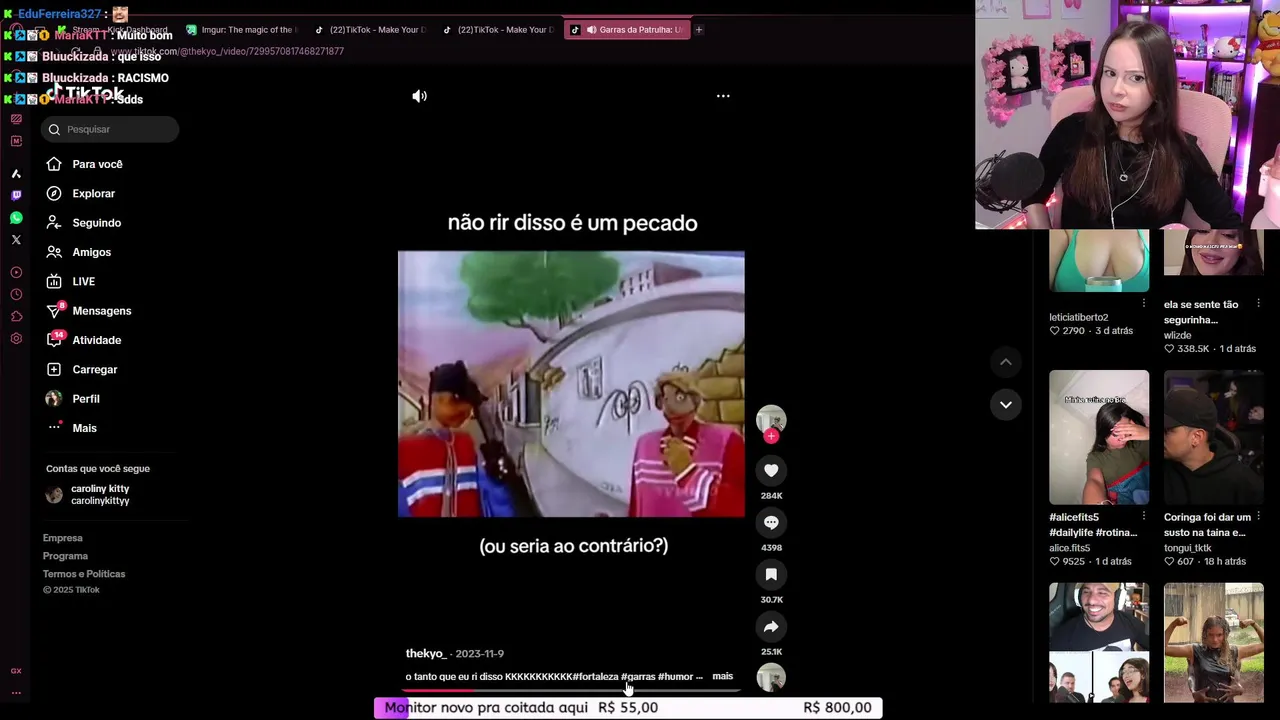Image resolution: width=1280 pixels, height=720 pixels.
Task: Click the main video player to pause
Action: click(x=571, y=384)
